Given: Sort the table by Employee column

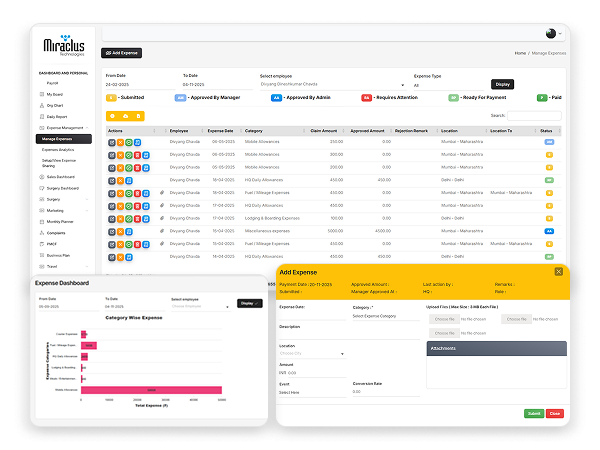Looking at the screenshot, I should coord(185,131).
